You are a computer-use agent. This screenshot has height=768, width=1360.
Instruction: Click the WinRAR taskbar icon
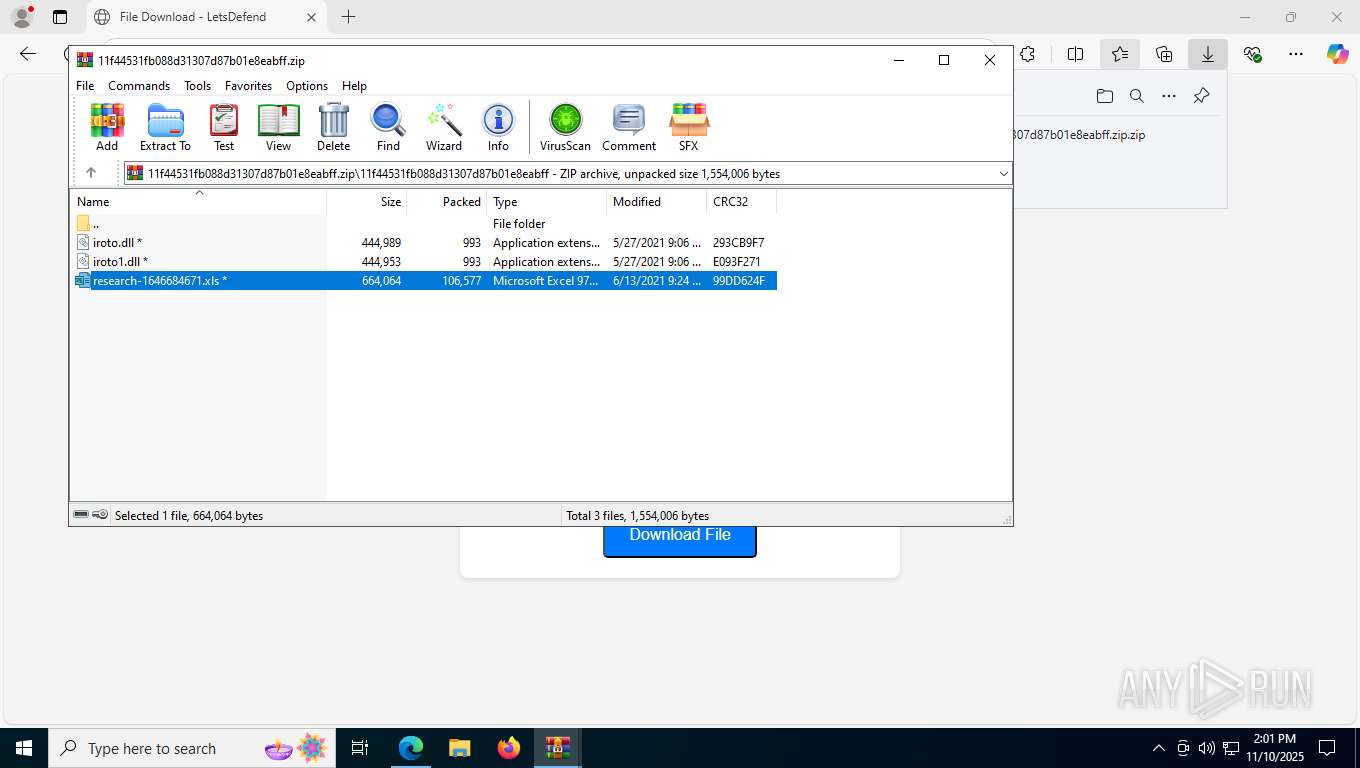point(558,748)
